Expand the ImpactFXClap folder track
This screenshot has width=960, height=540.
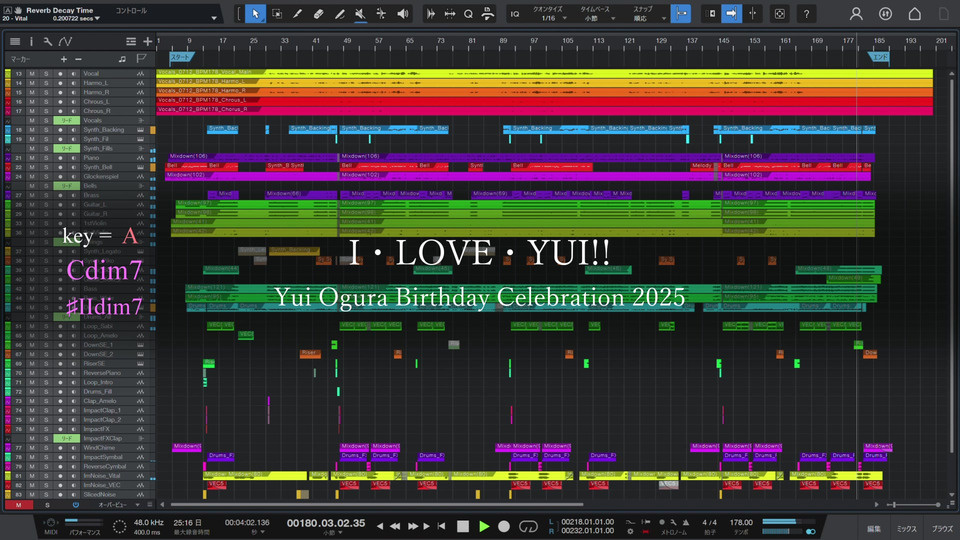pos(141,438)
